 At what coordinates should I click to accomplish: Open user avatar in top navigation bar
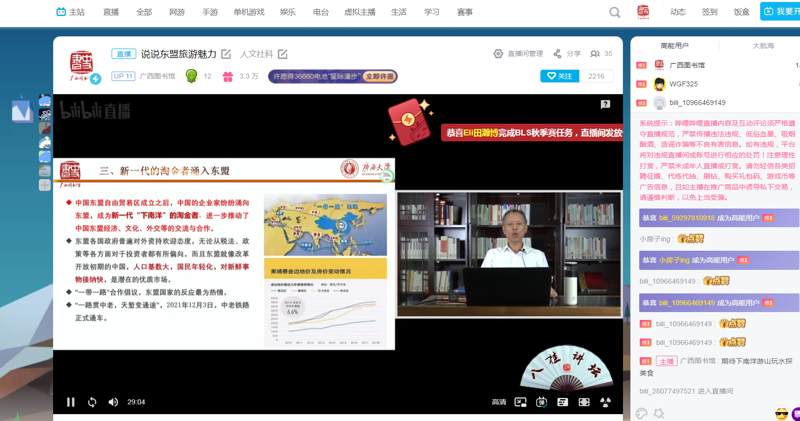coord(643,12)
